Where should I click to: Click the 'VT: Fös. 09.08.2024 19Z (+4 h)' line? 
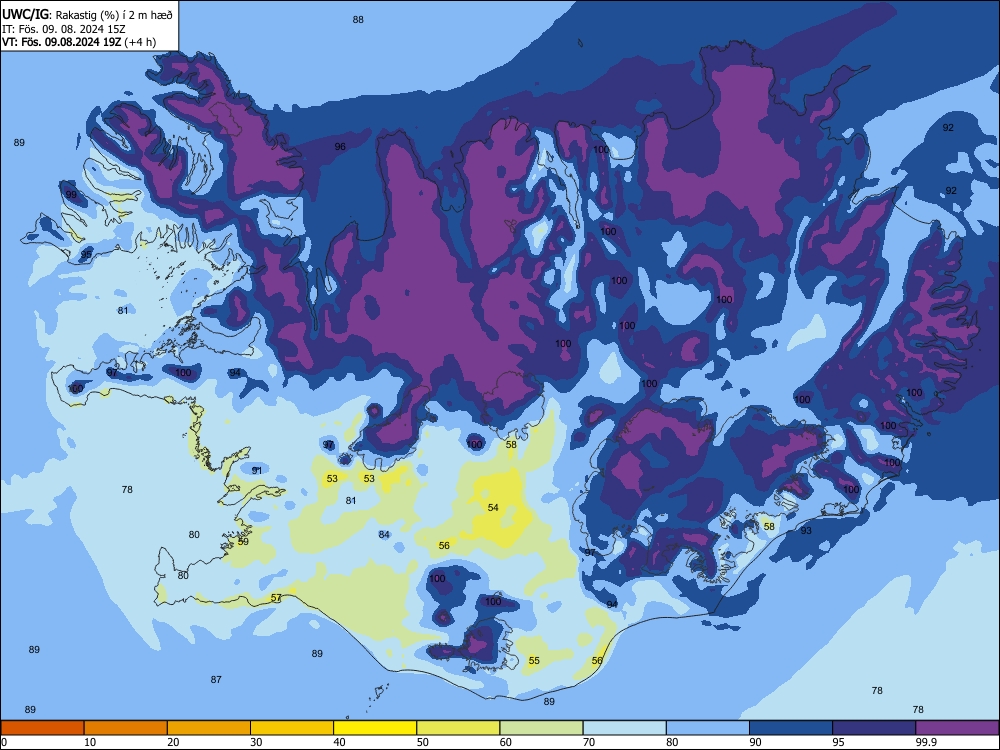point(79,42)
